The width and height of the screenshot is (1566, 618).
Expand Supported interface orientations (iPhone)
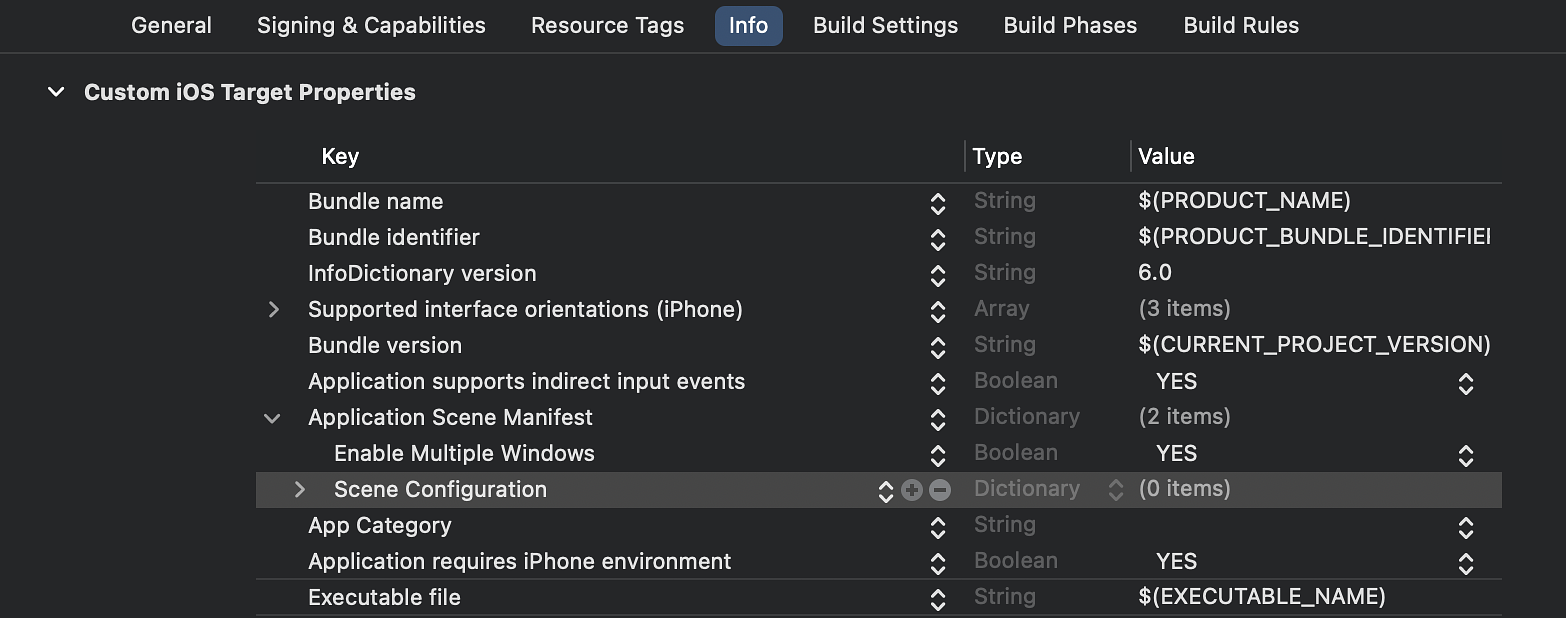(274, 311)
